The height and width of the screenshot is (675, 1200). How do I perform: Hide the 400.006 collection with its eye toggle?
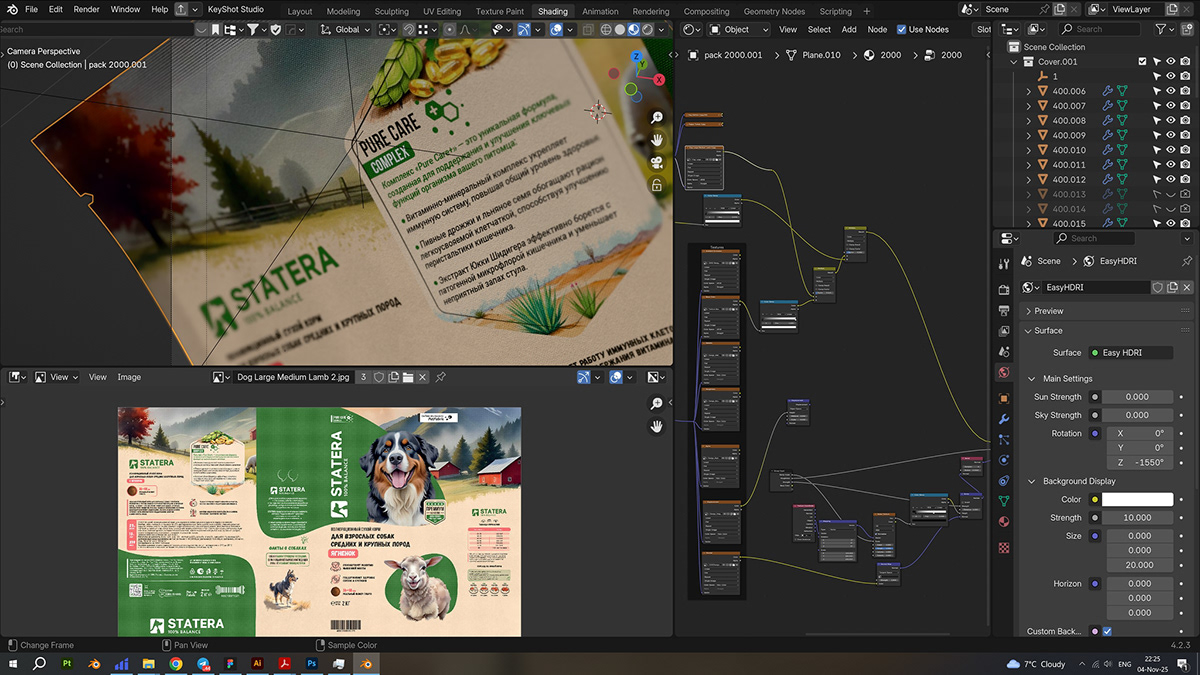pyautogui.click(x=1171, y=91)
